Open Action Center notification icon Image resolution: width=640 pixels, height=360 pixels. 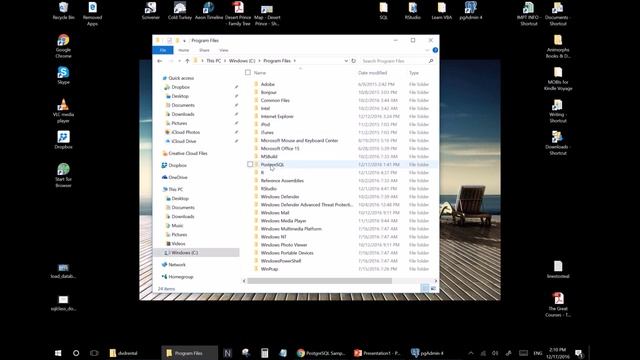coord(579,353)
